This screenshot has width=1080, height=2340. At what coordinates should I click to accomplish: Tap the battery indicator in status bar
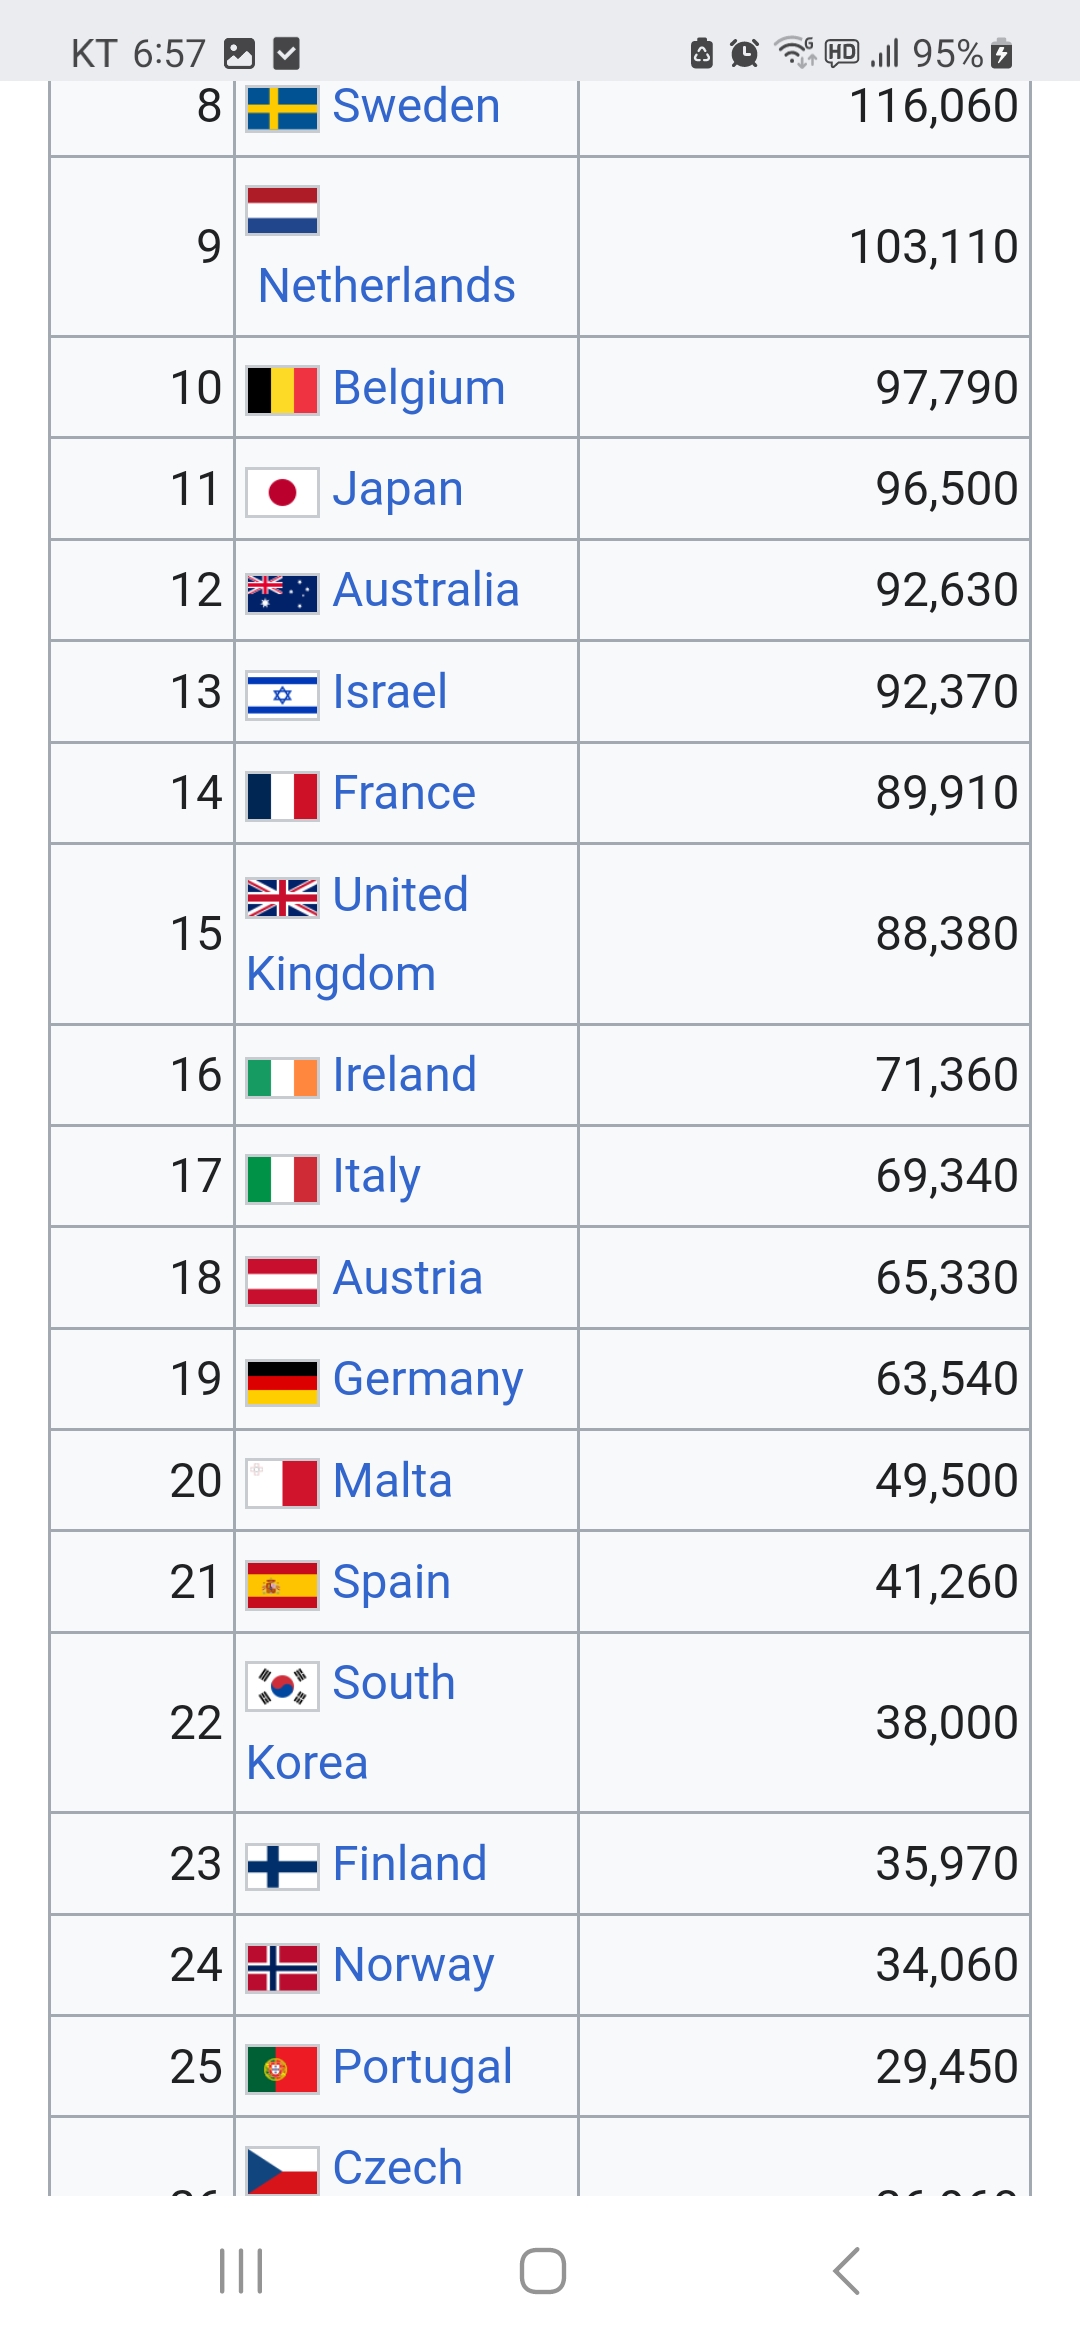tap(1002, 53)
